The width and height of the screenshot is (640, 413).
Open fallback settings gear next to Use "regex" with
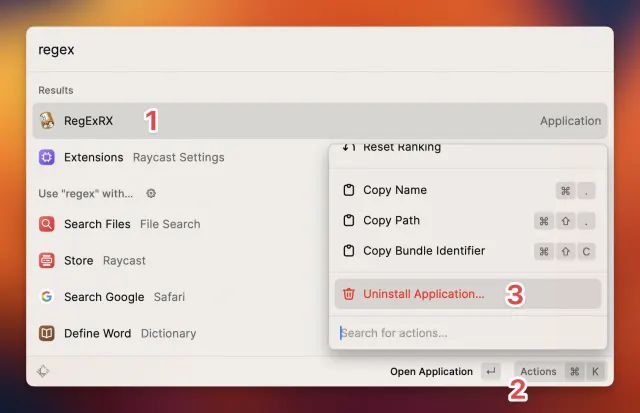click(x=151, y=193)
